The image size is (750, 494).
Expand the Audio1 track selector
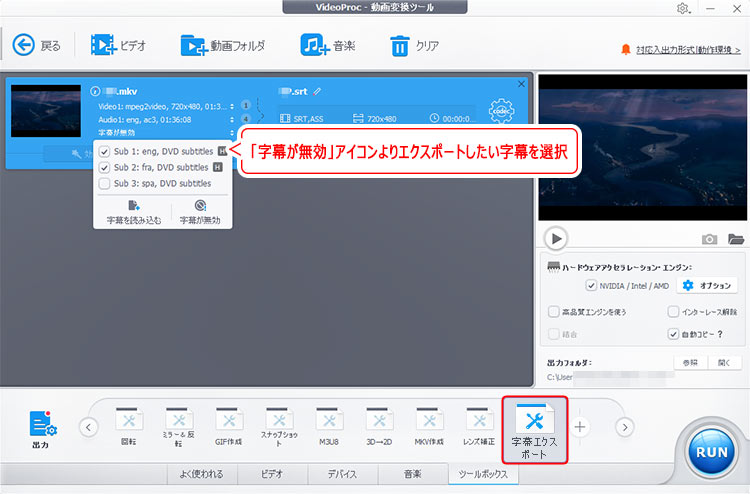tap(232, 120)
